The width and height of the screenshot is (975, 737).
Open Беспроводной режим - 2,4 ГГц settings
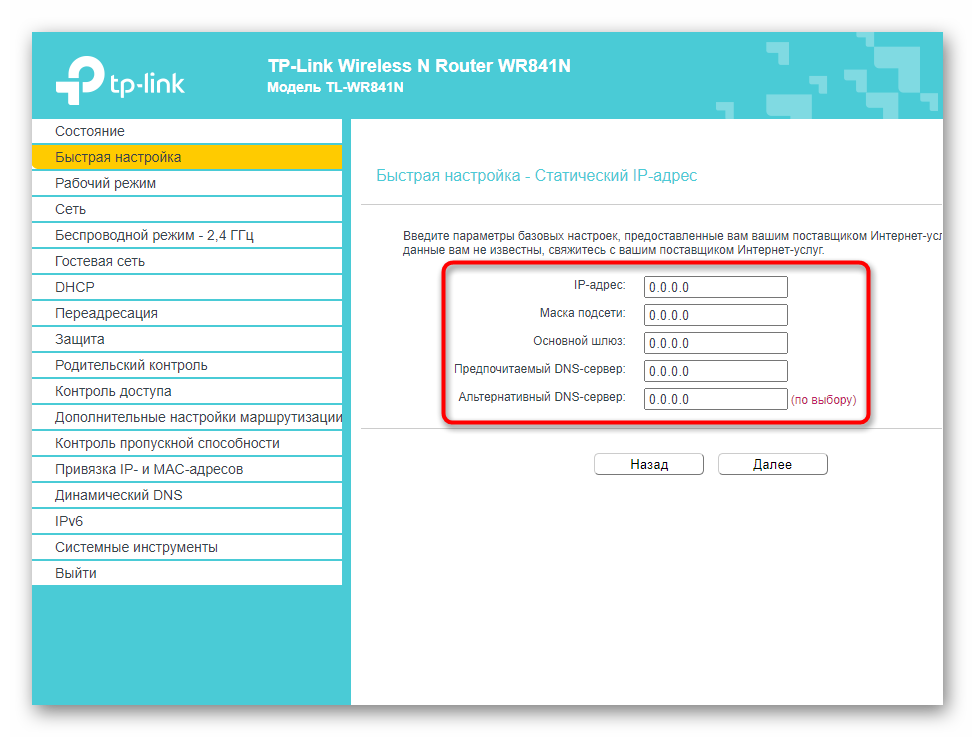(154, 235)
